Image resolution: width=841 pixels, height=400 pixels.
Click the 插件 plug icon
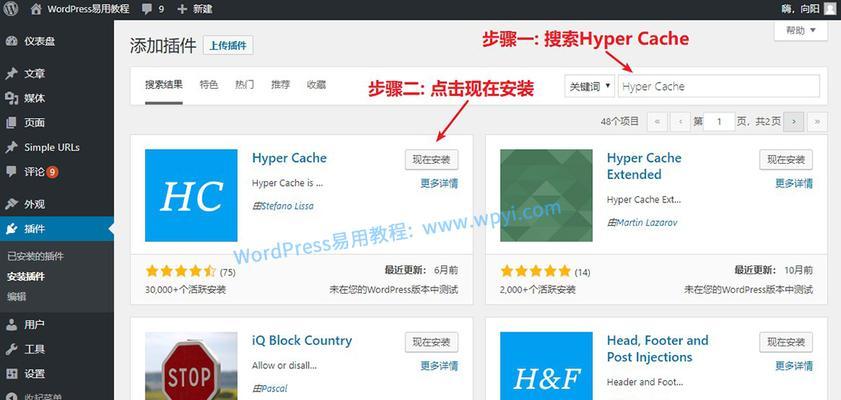tap(11, 229)
